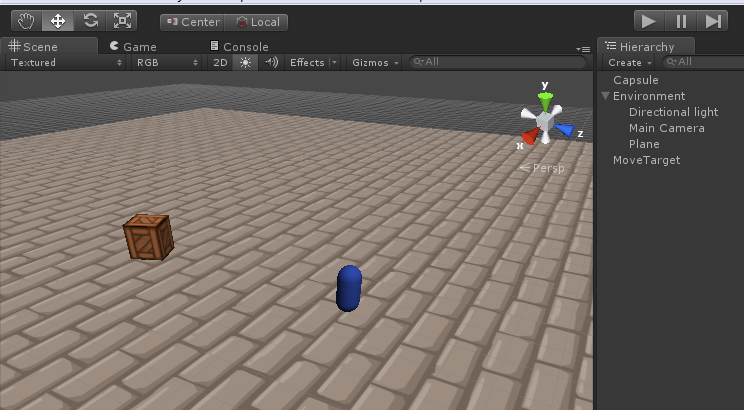The width and height of the screenshot is (744, 410).
Task: Select Main Camera in Hierarchy
Action: tap(666, 128)
